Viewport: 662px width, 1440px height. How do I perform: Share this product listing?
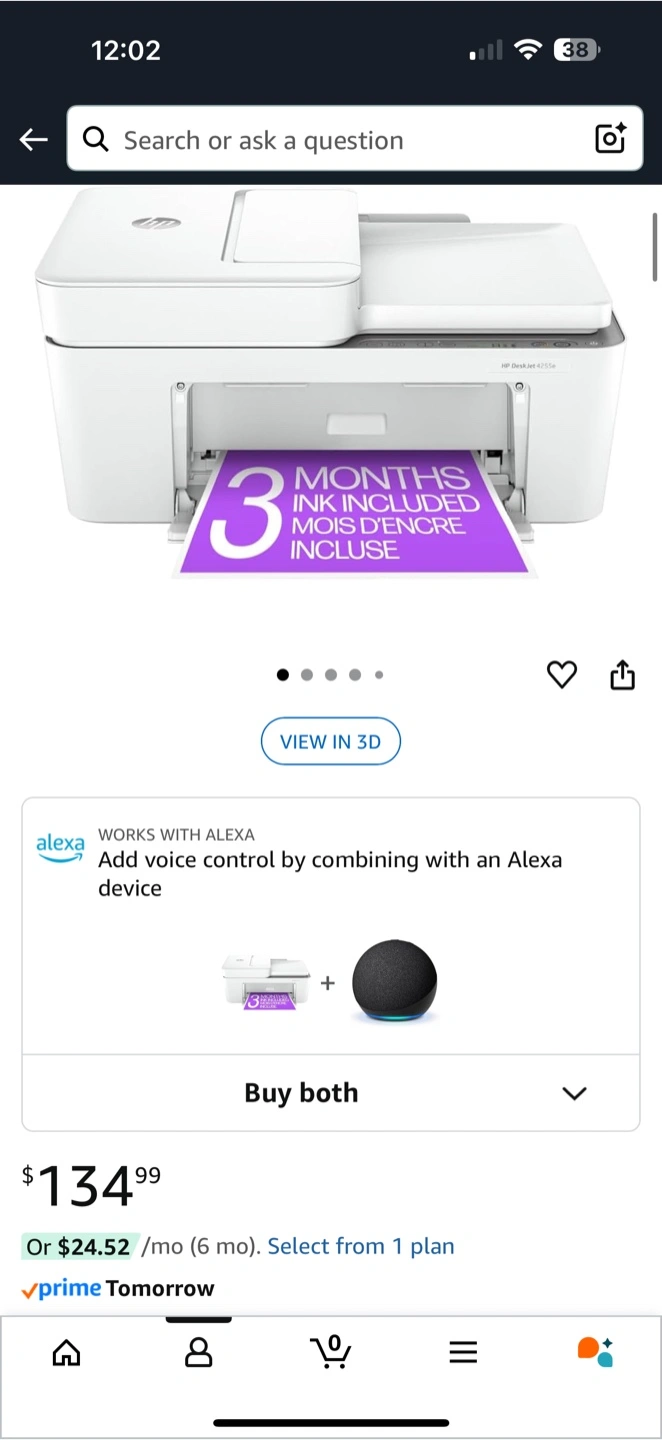pyautogui.click(x=622, y=676)
